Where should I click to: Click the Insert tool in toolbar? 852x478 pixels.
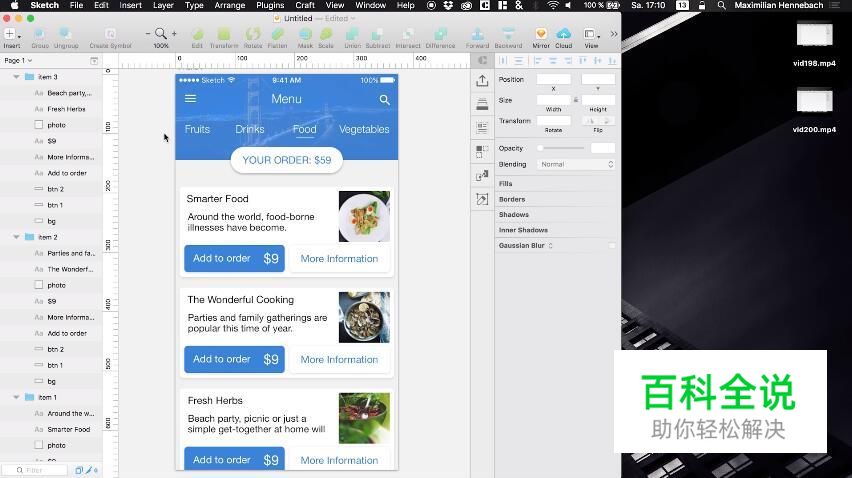pyautogui.click(x=11, y=34)
